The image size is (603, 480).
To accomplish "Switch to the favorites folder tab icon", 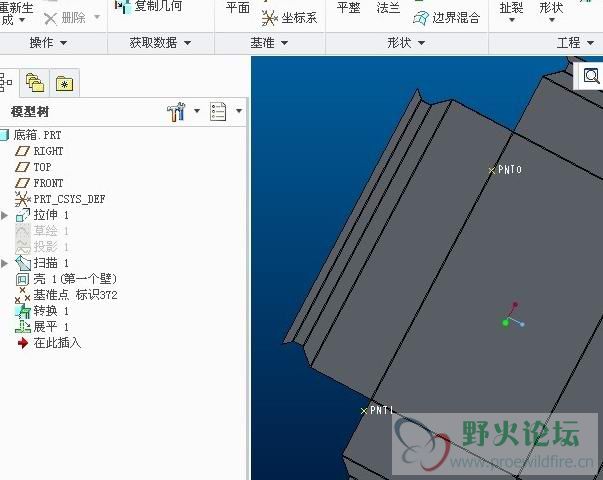I will [x=64, y=83].
